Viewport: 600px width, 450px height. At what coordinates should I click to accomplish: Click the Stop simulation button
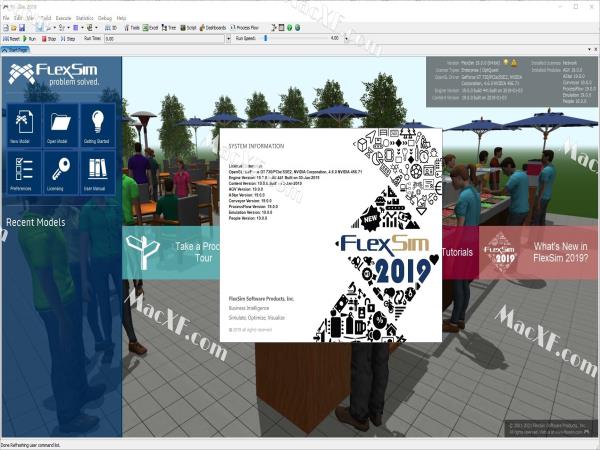pos(49,39)
